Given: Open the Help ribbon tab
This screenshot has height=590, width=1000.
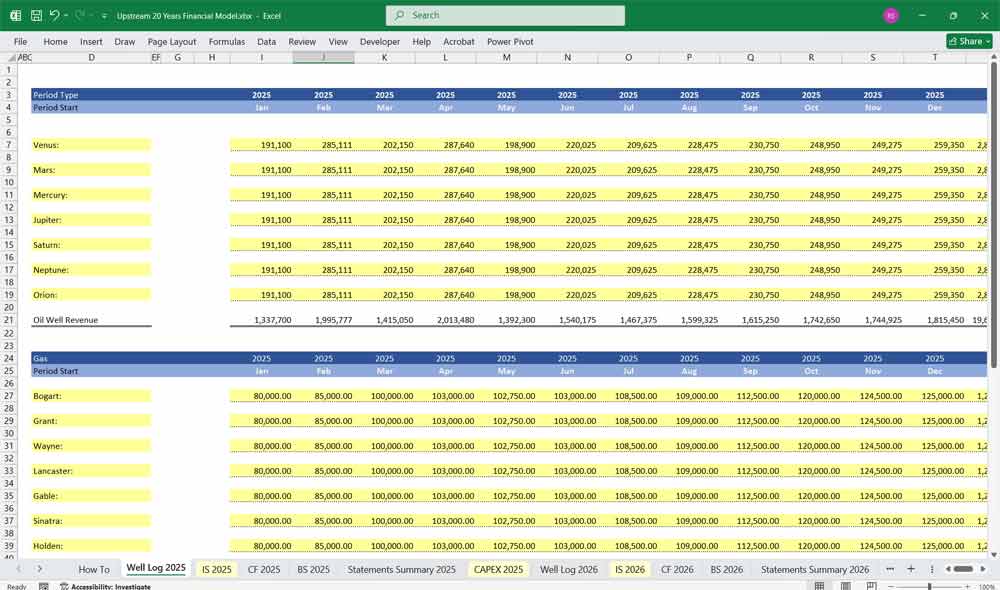Looking at the screenshot, I should click(421, 41).
